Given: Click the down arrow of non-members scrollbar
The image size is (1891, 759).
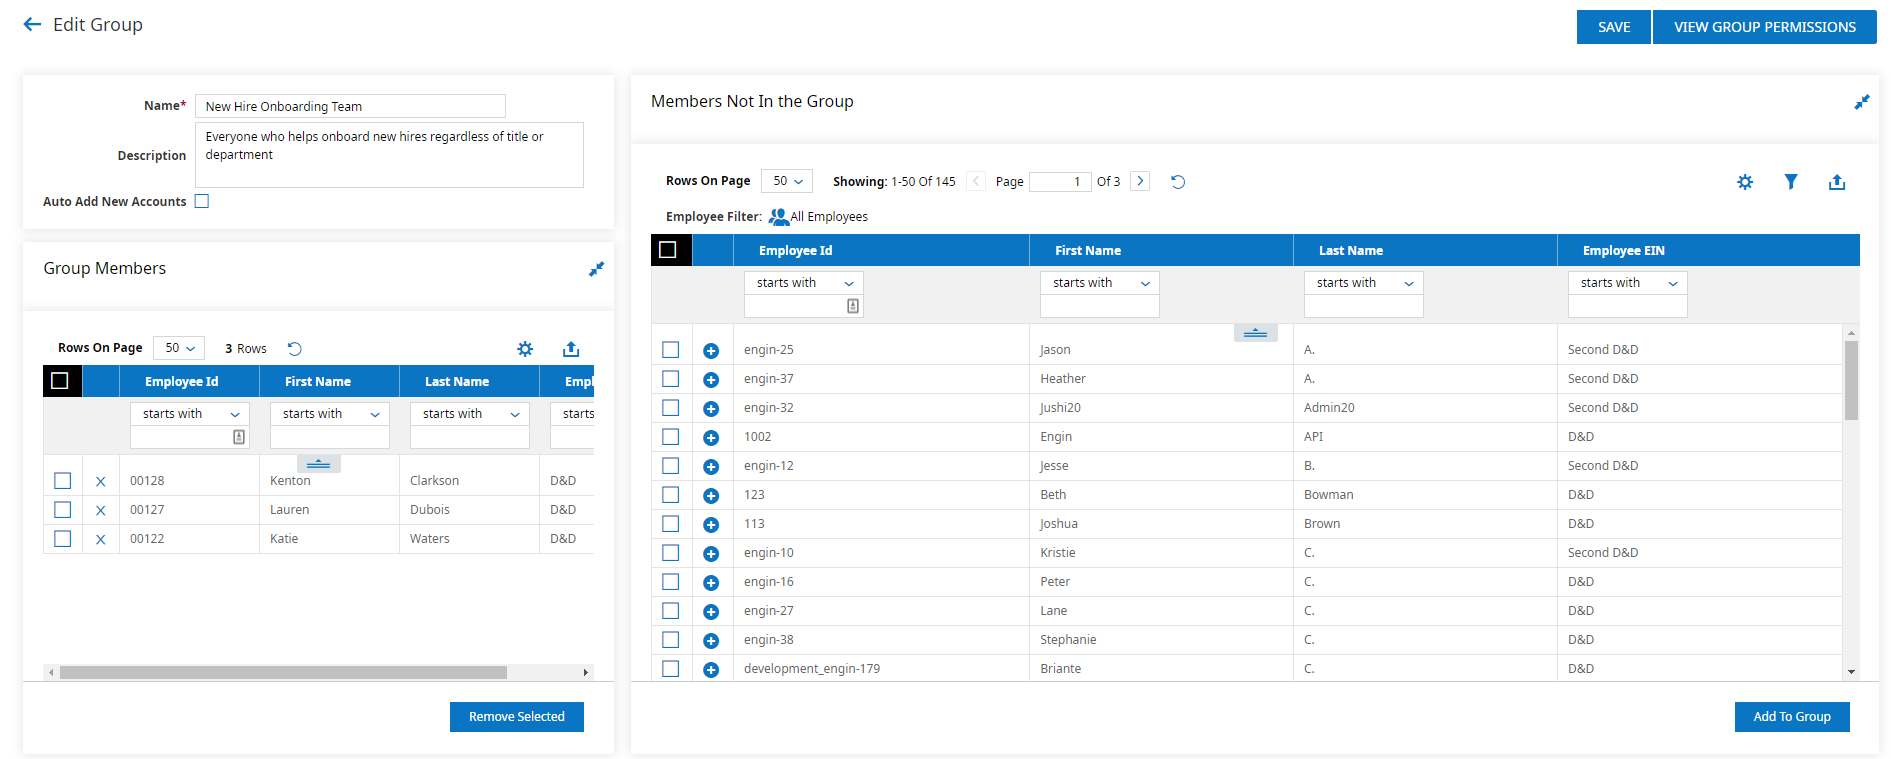Looking at the screenshot, I should click(1851, 672).
